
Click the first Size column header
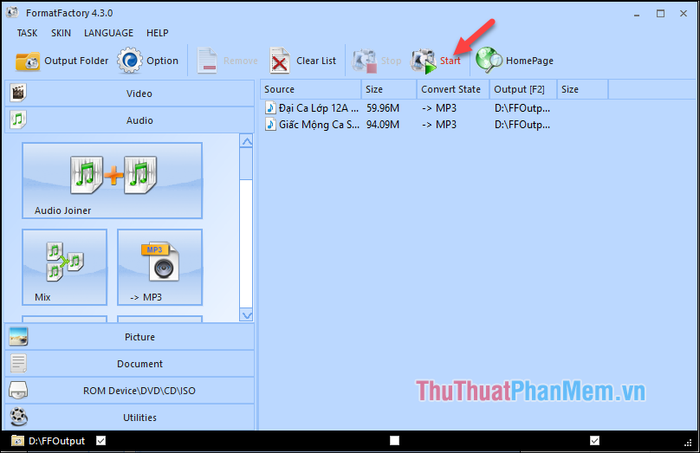389,89
